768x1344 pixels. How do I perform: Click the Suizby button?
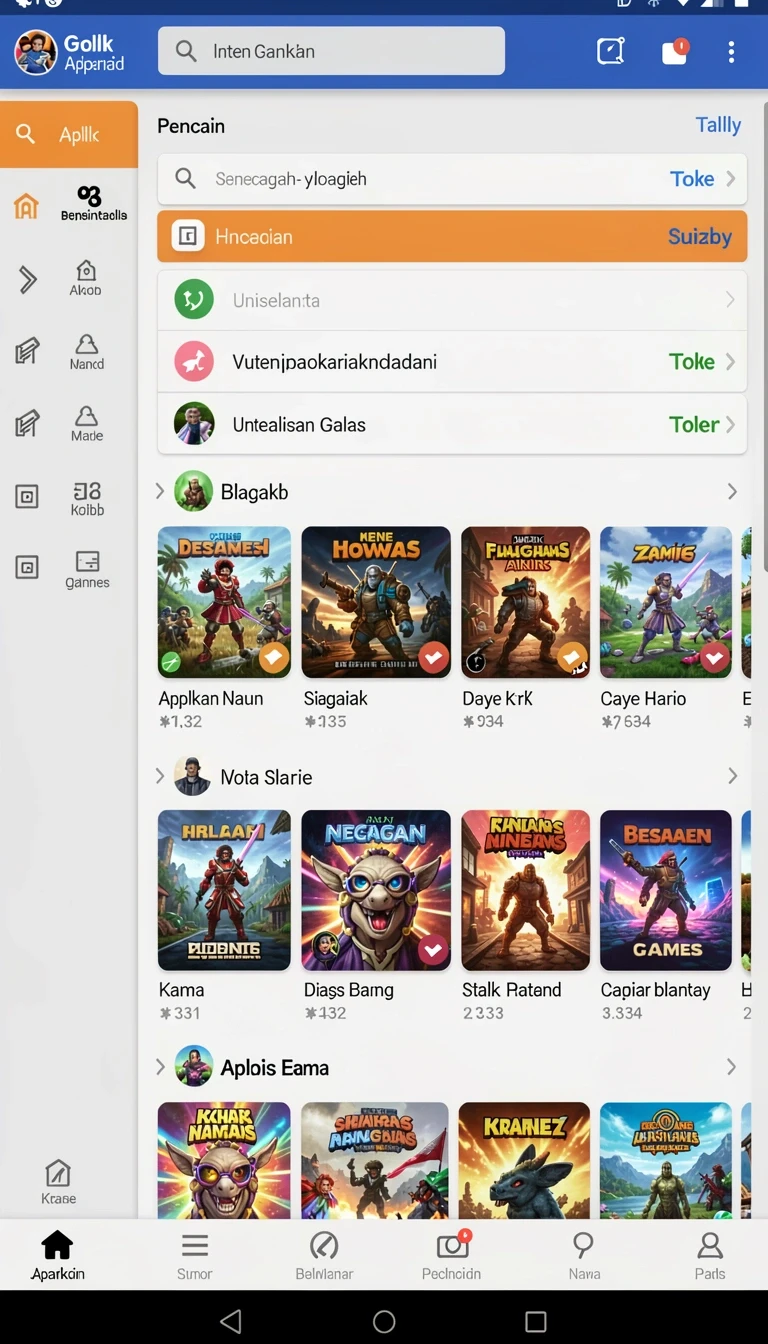[x=700, y=237]
